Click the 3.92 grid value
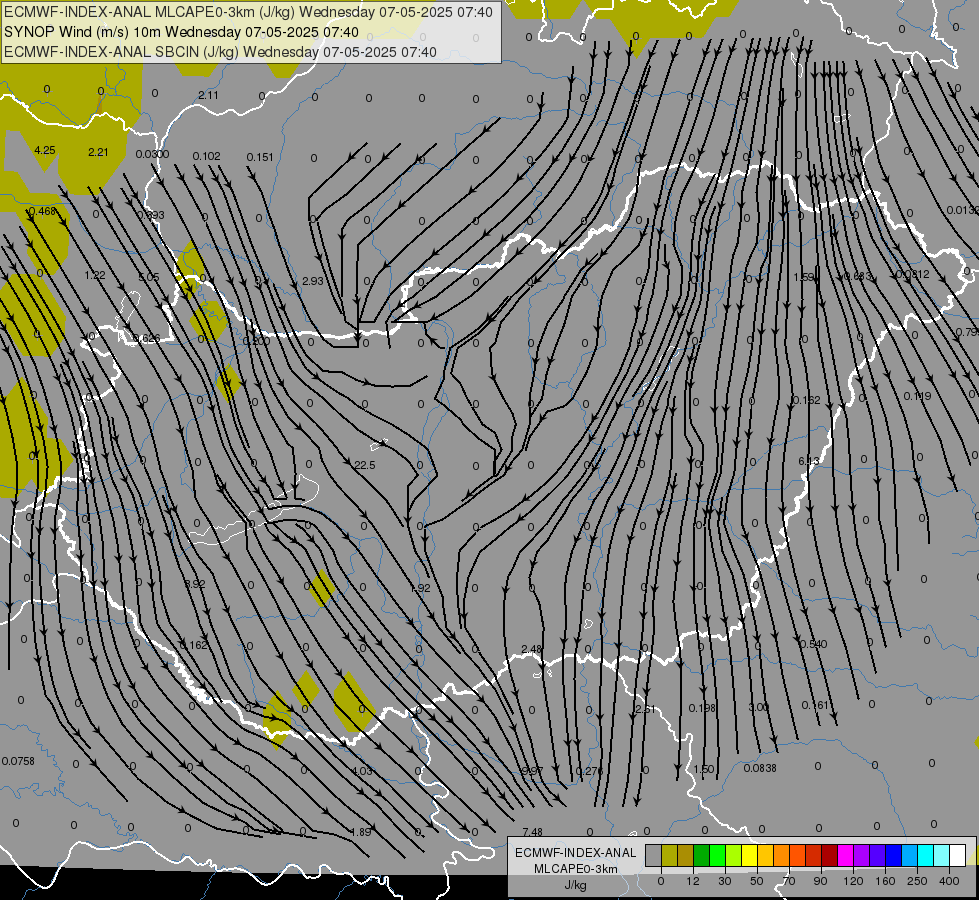Viewport: 979px width, 900px height. tap(195, 584)
